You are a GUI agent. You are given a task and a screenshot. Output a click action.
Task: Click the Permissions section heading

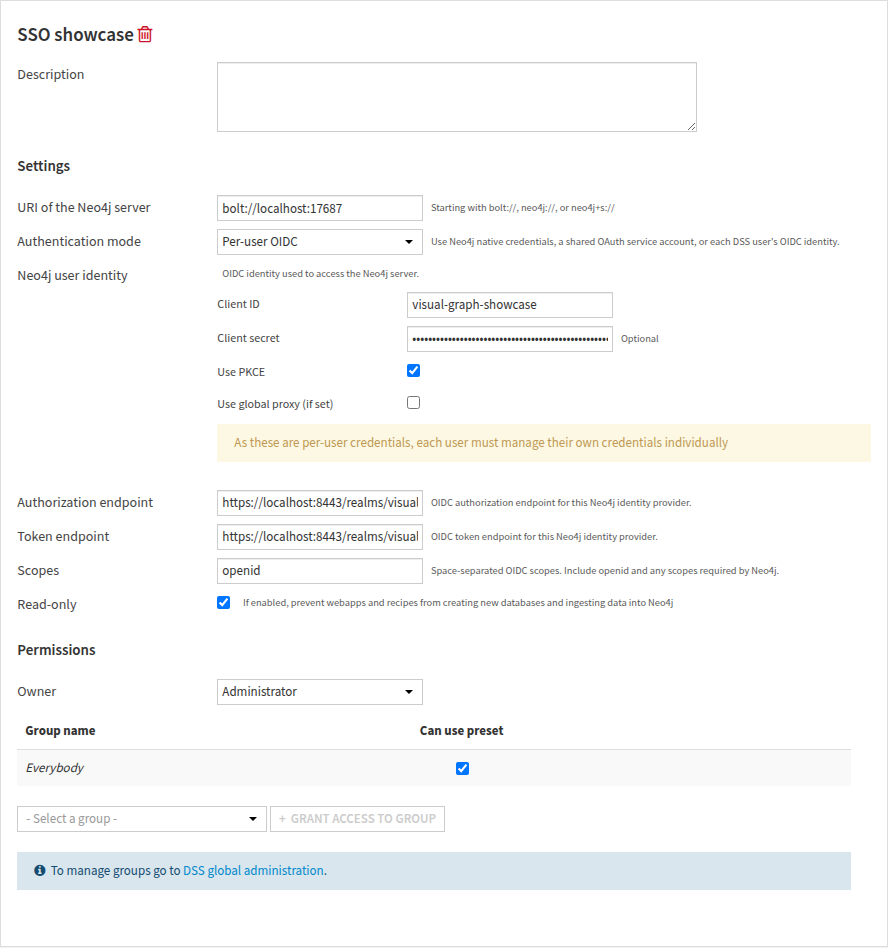(x=56, y=650)
